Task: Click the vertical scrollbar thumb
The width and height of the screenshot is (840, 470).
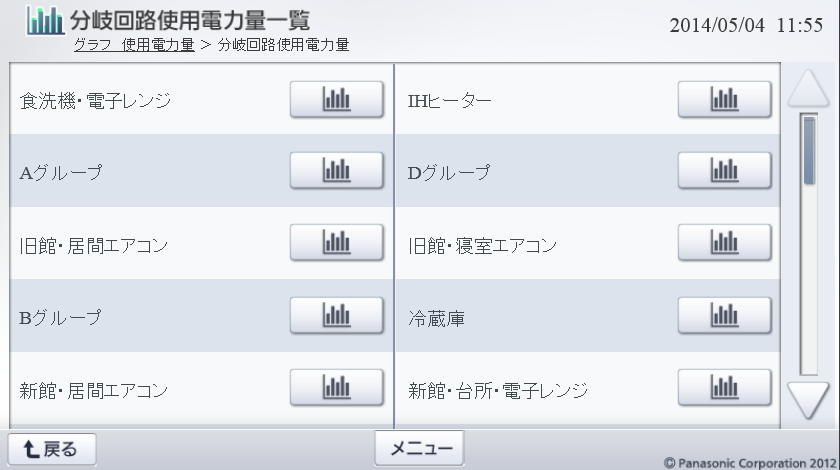Action: click(x=809, y=150)
